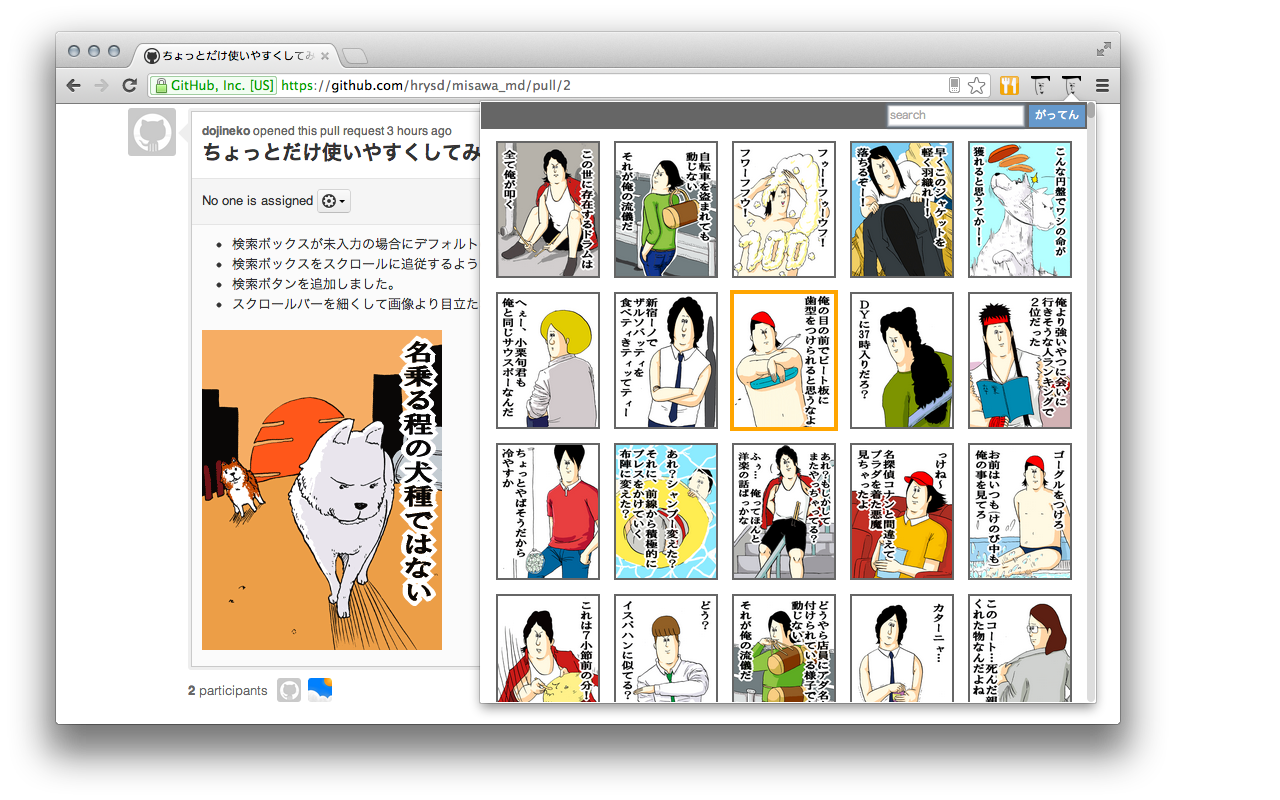Select the シャンプー変えた panel
The height and width of the screenshot is (800, 1280).
[x=666, y=511]
